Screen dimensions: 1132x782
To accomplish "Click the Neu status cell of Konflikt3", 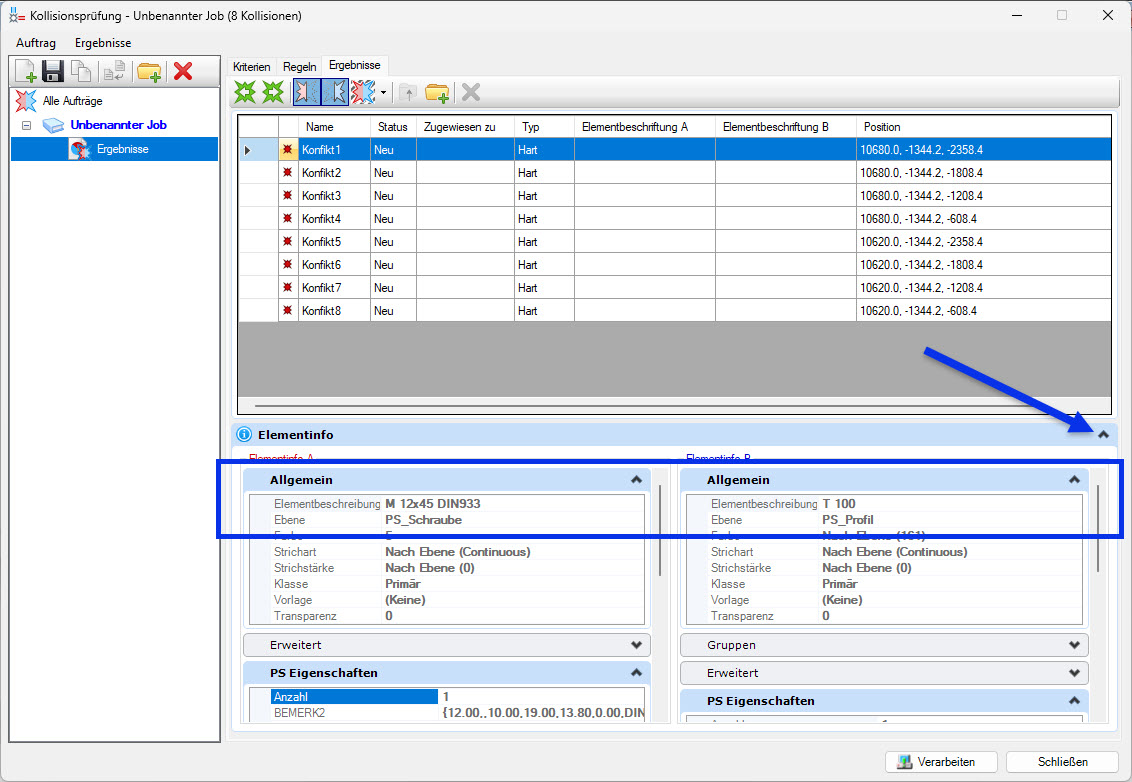I will [x=393, y=196].
